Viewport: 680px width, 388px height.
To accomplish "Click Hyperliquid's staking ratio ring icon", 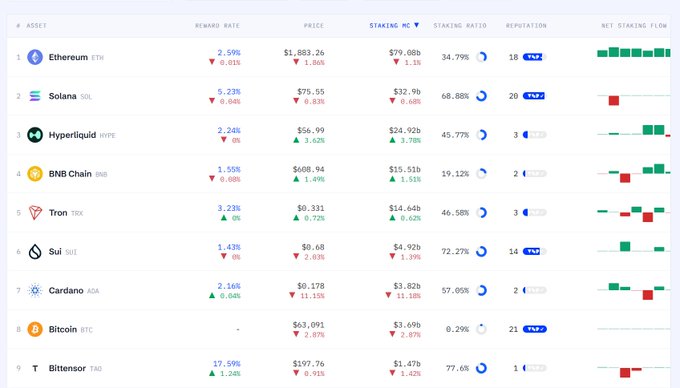I will click(481, 135).
